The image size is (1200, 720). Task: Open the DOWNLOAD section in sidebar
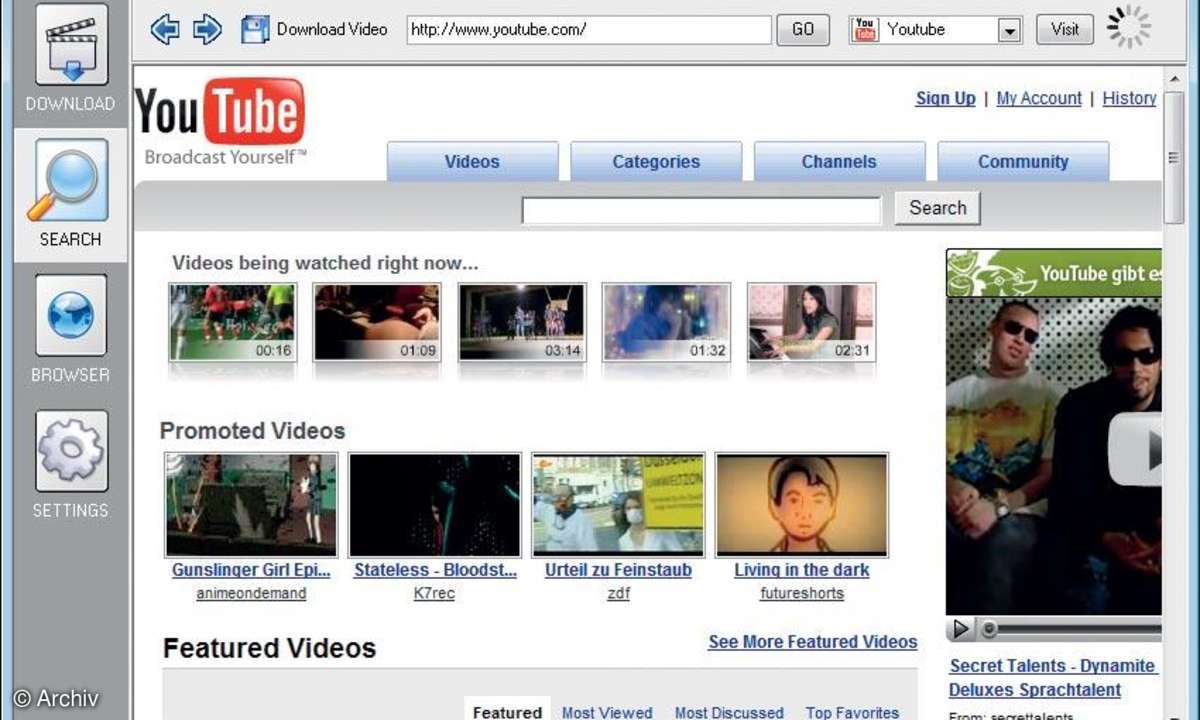71,58
